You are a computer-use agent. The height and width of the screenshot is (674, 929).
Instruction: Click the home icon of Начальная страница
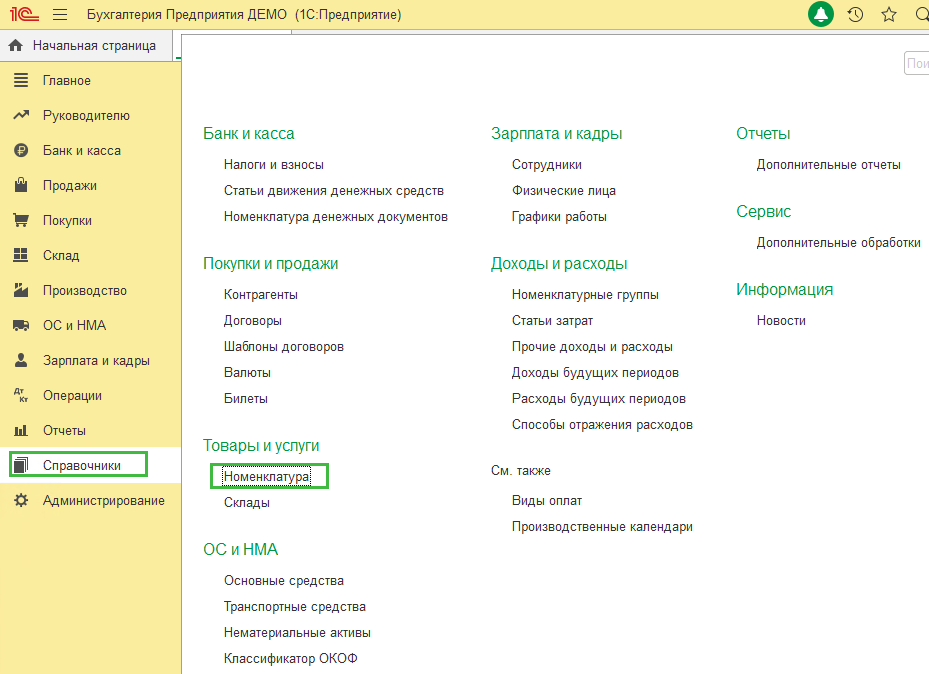point(16,46)
